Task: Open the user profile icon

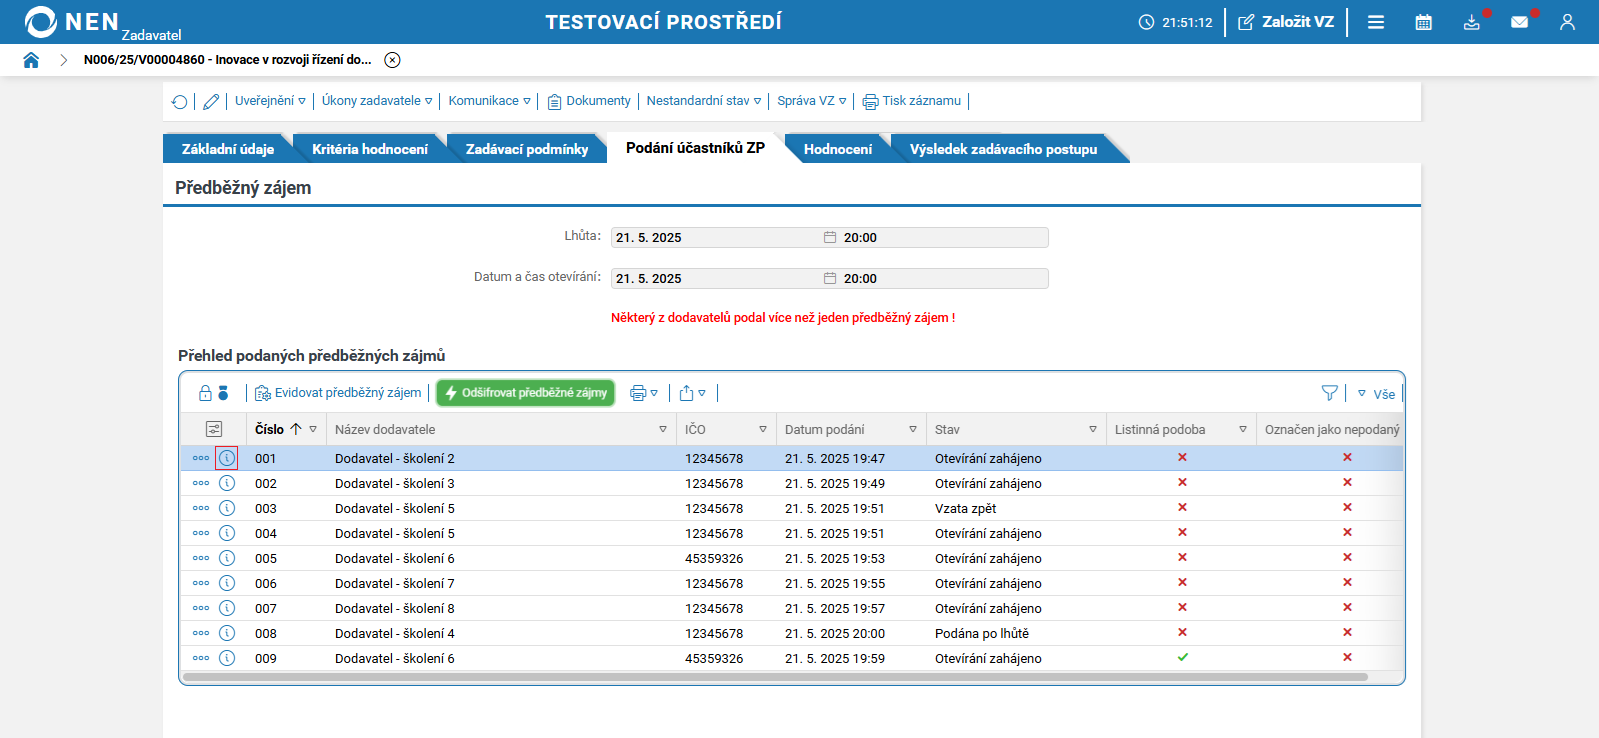Action: 1567,22
